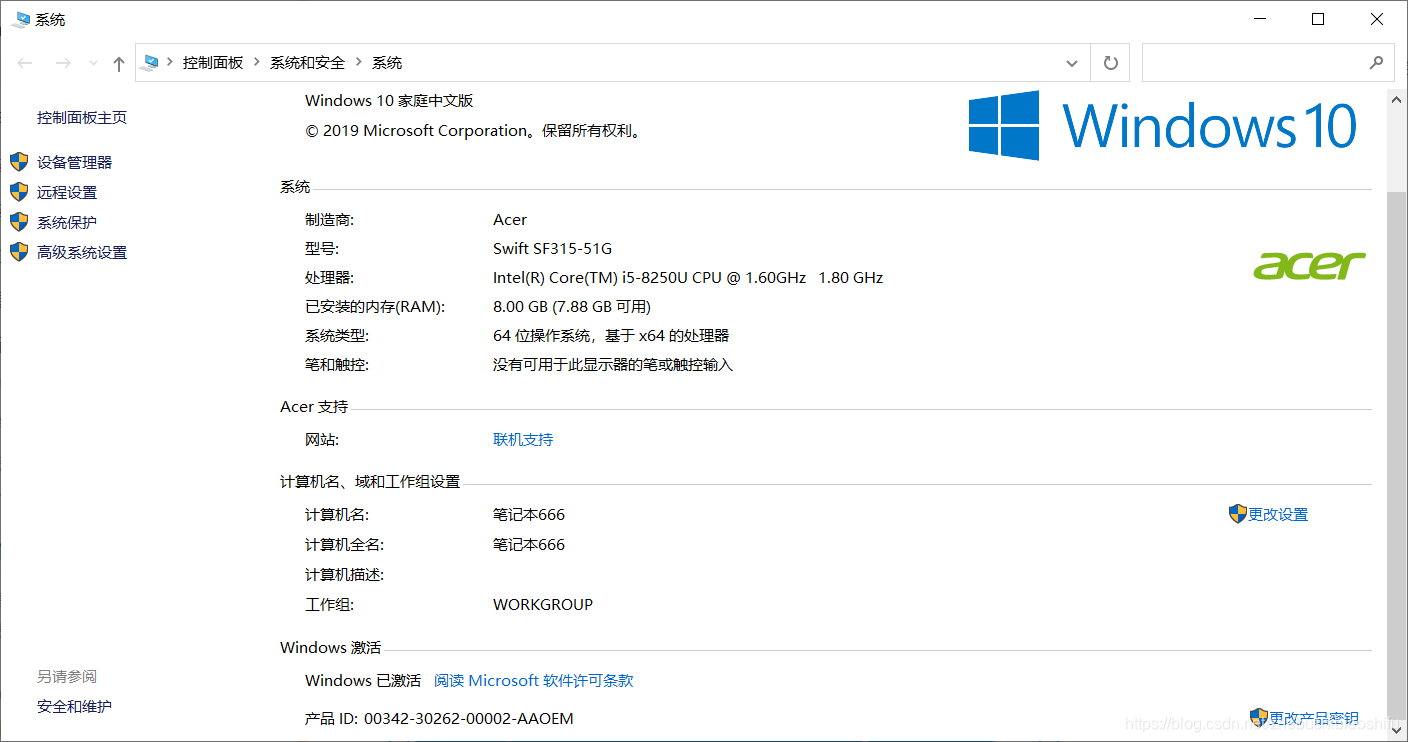Click the Windows 10 logo
This screenshot has width=1408, height=742.
click(x=1163, y=125)
